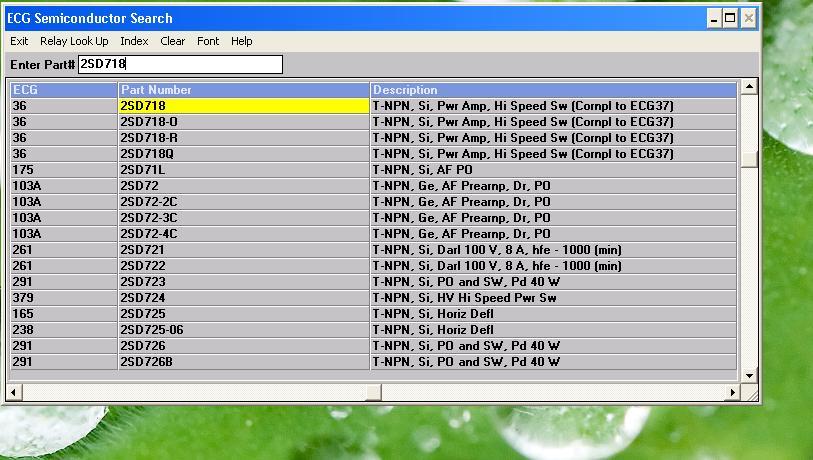Open the Help menu
This screenshot has height=460, width=813.
(242, 41)
